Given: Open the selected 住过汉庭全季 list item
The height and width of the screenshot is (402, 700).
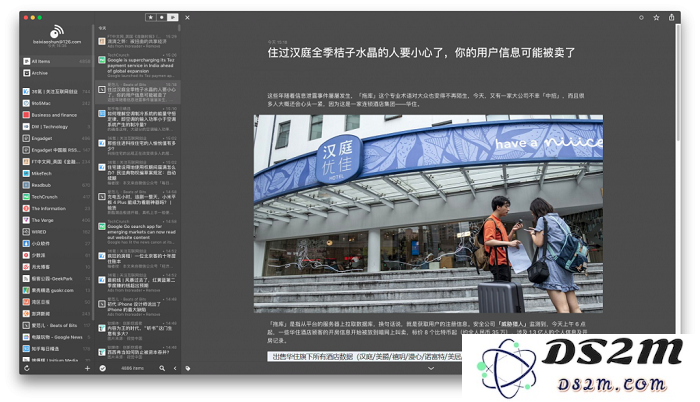Looking at the screenshot, I should [138, 92].
